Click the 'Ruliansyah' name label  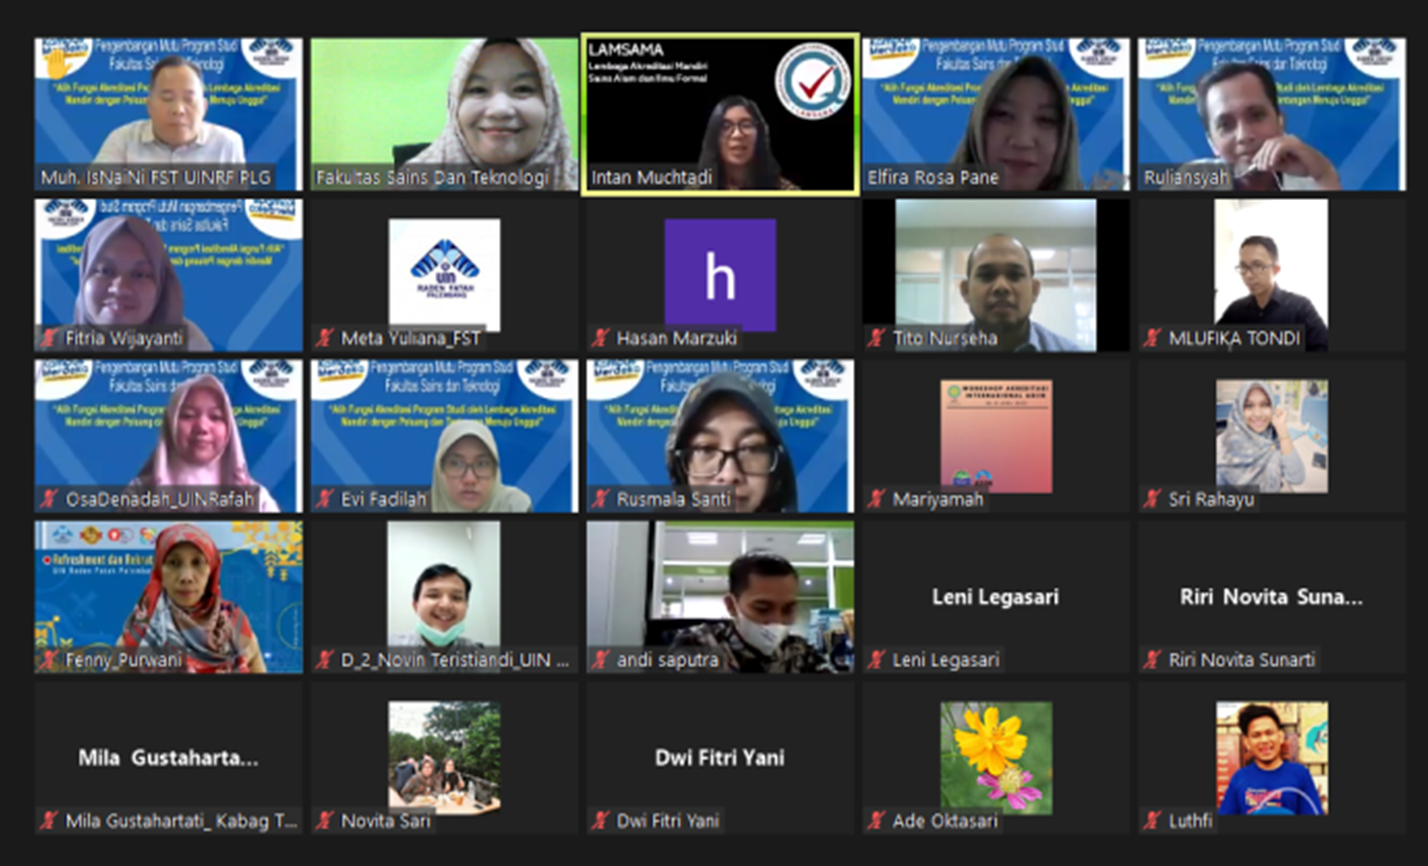click(x=1186, y=178)
